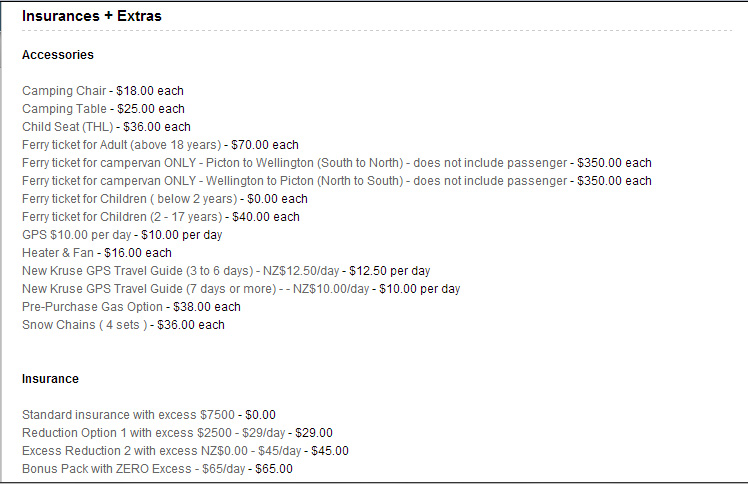Choose Excess Reduction 2 with excess NZ$0.00
The height and width of the screenshot is (484, 748).
point(162,451)
